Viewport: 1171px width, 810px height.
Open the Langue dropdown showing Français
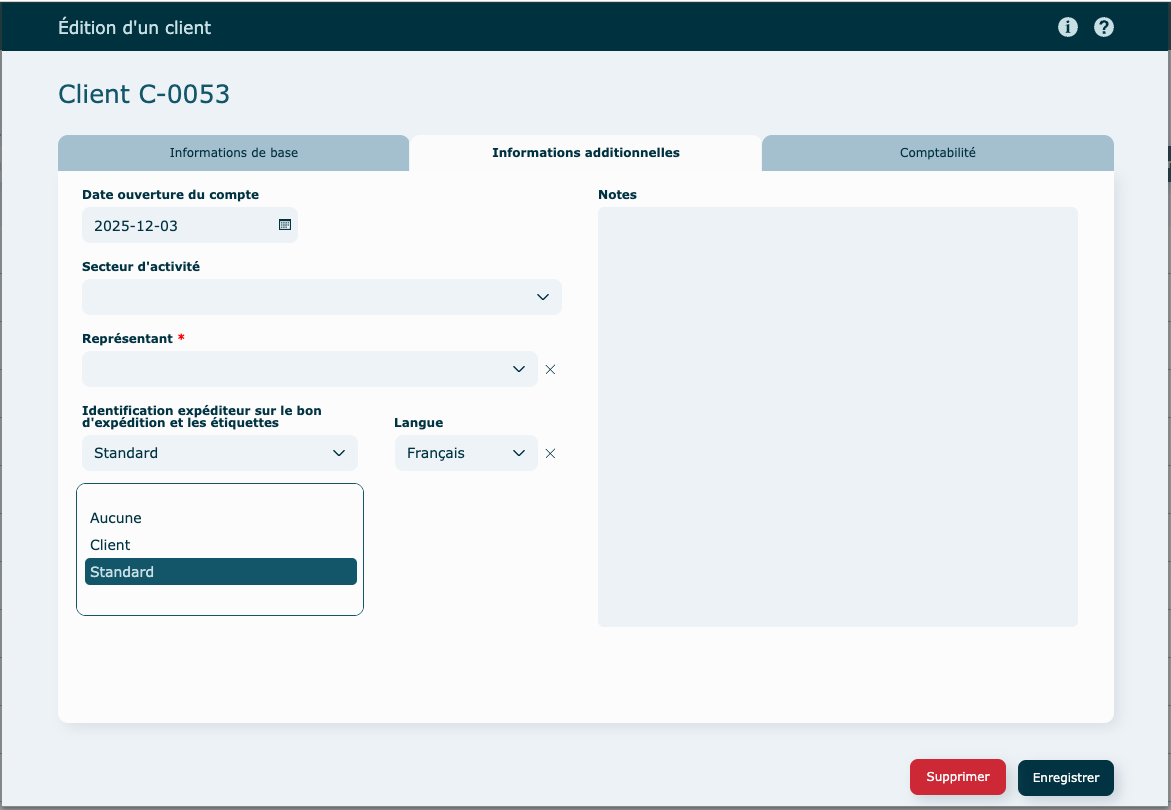coord(466,453)
